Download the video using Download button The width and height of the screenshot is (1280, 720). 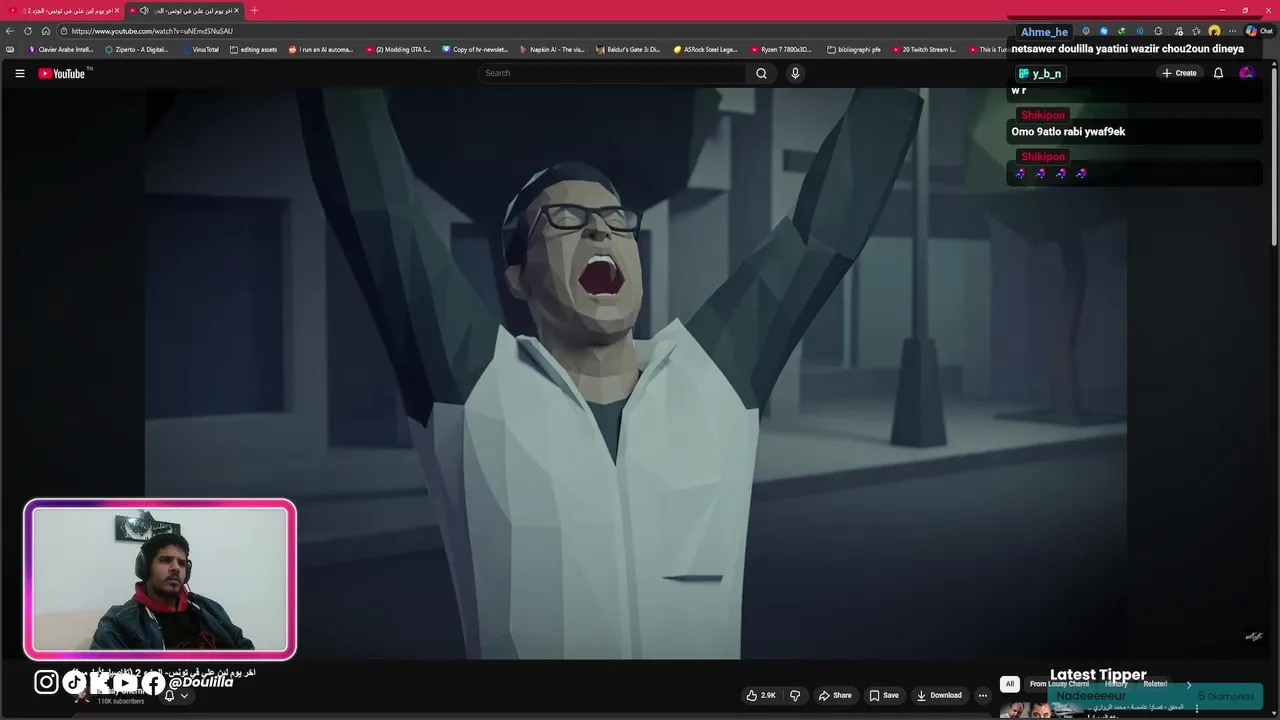939,695
